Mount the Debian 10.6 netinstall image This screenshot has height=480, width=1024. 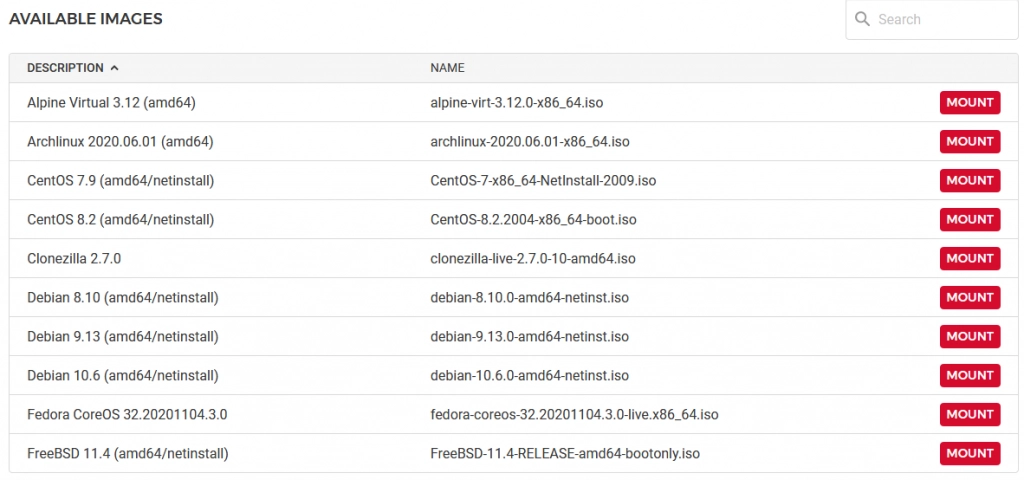coord(969,375)
